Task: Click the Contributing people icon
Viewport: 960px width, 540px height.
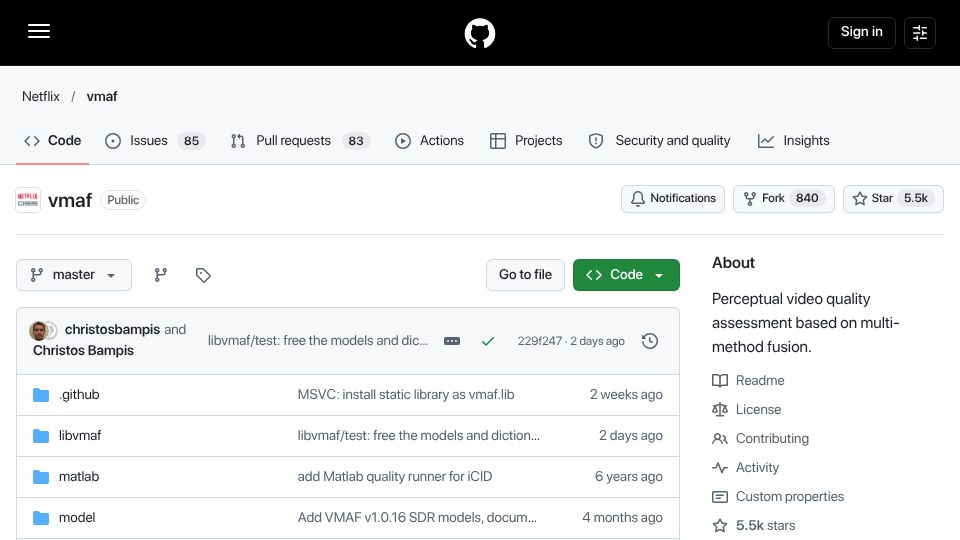Action: (x=720, y=439)
